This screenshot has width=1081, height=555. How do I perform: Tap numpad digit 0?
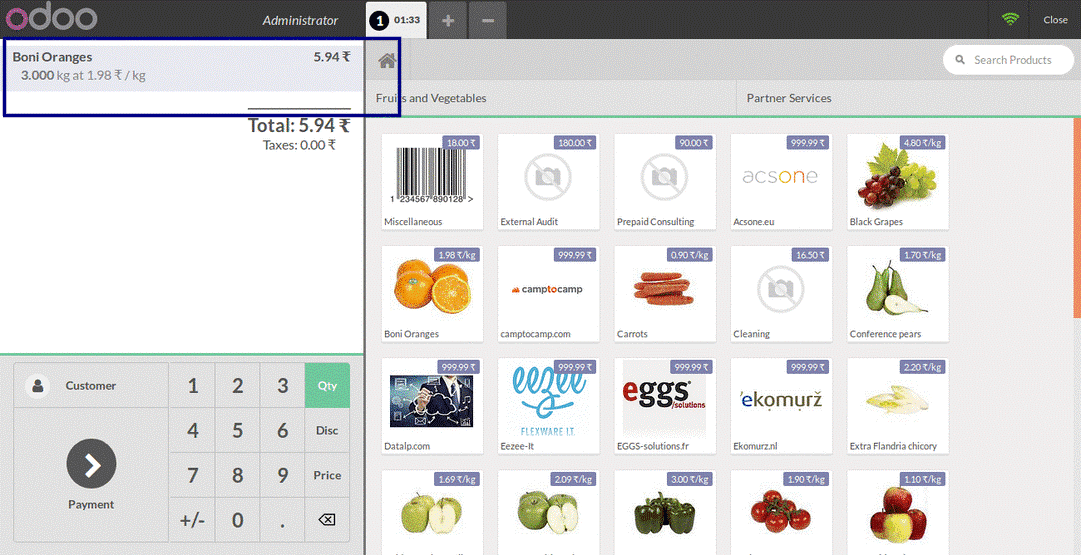coord(238,520)
